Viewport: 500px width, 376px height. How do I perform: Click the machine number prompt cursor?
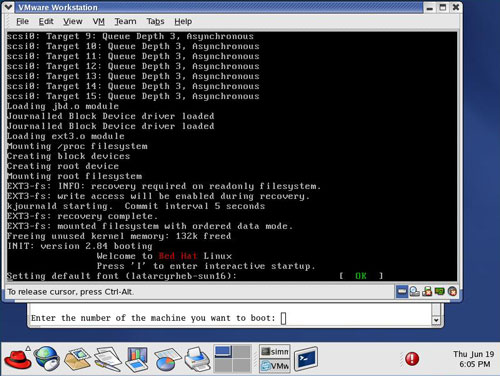pyautogui.click(x=283, y=318)
